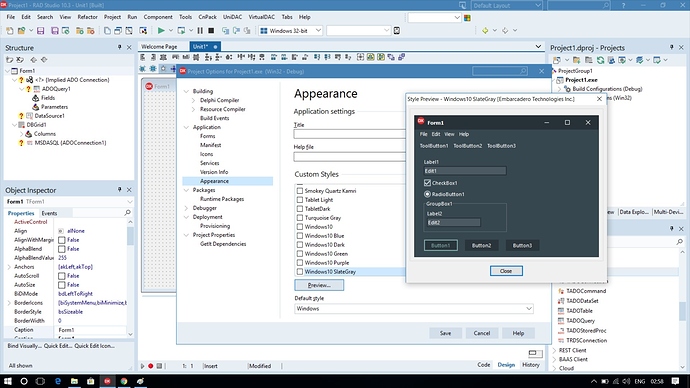Screen dimensions: 690x388
Task: Tick the Windows10 SlateGray checkbox
Action: coord(300,271)
